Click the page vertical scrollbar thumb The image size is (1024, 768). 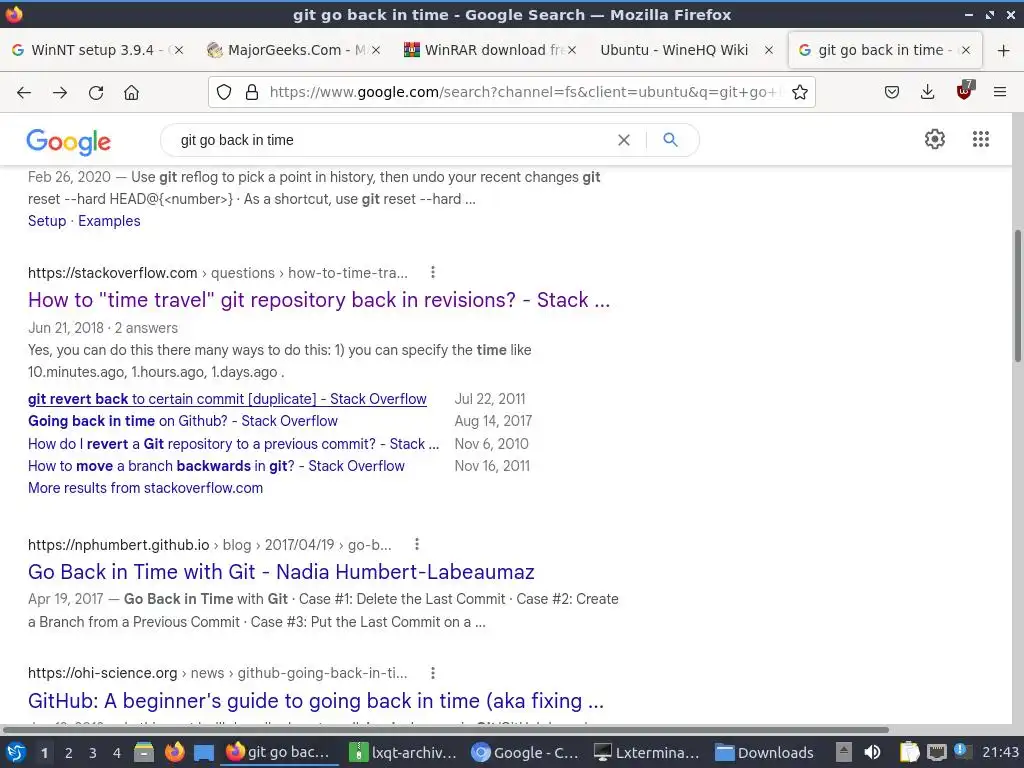click(x=1017, y=295)
